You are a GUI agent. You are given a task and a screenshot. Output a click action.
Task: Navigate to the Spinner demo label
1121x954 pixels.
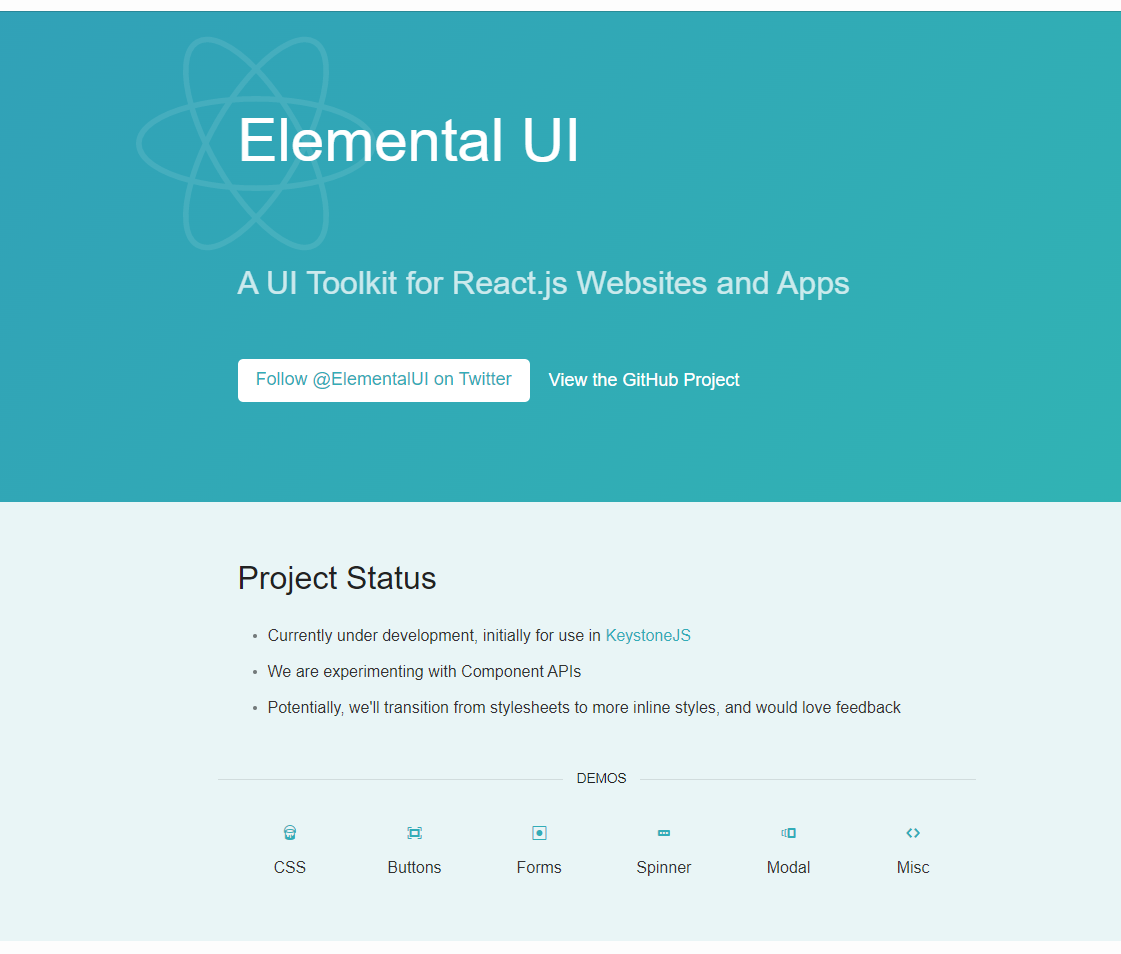[x=664, y=867]
